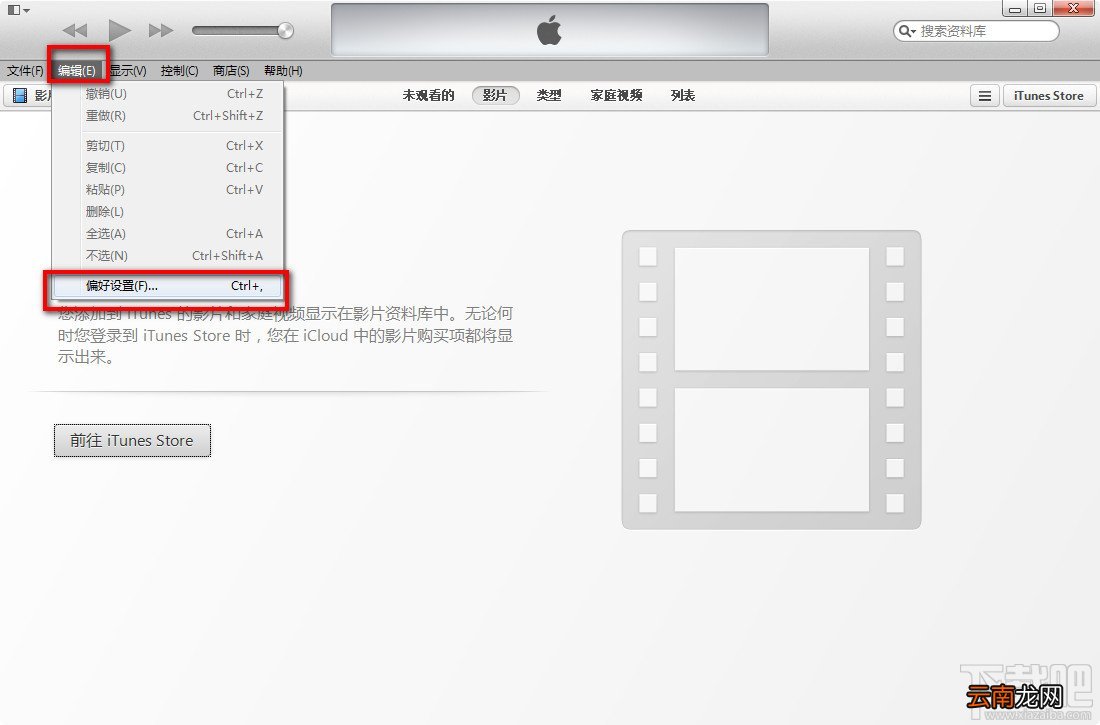1100x725 pixels.
Task: Choose 全选(A) in the edit menu
Action: (168, 234)
